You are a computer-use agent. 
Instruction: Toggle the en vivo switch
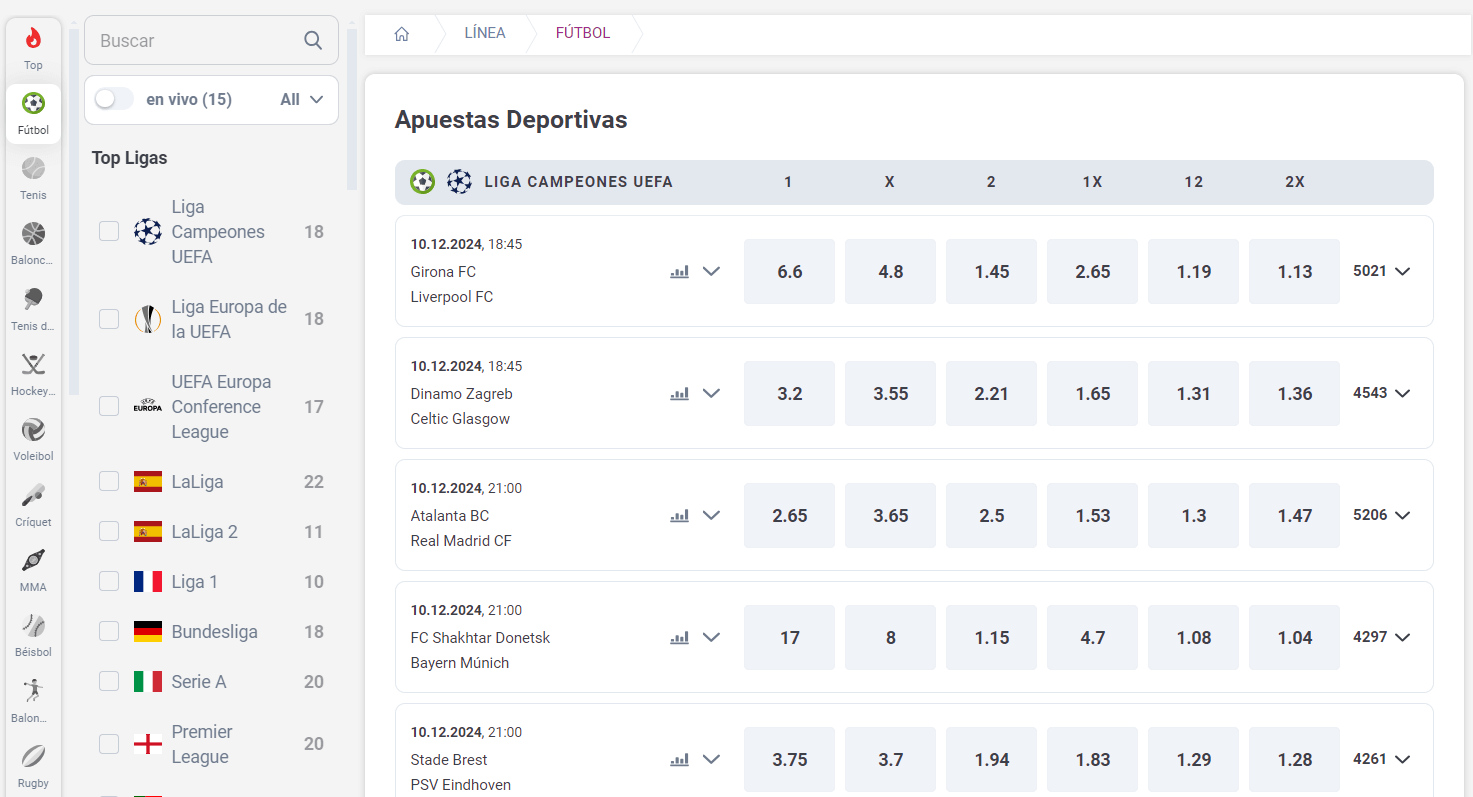(x=114, y=99)
